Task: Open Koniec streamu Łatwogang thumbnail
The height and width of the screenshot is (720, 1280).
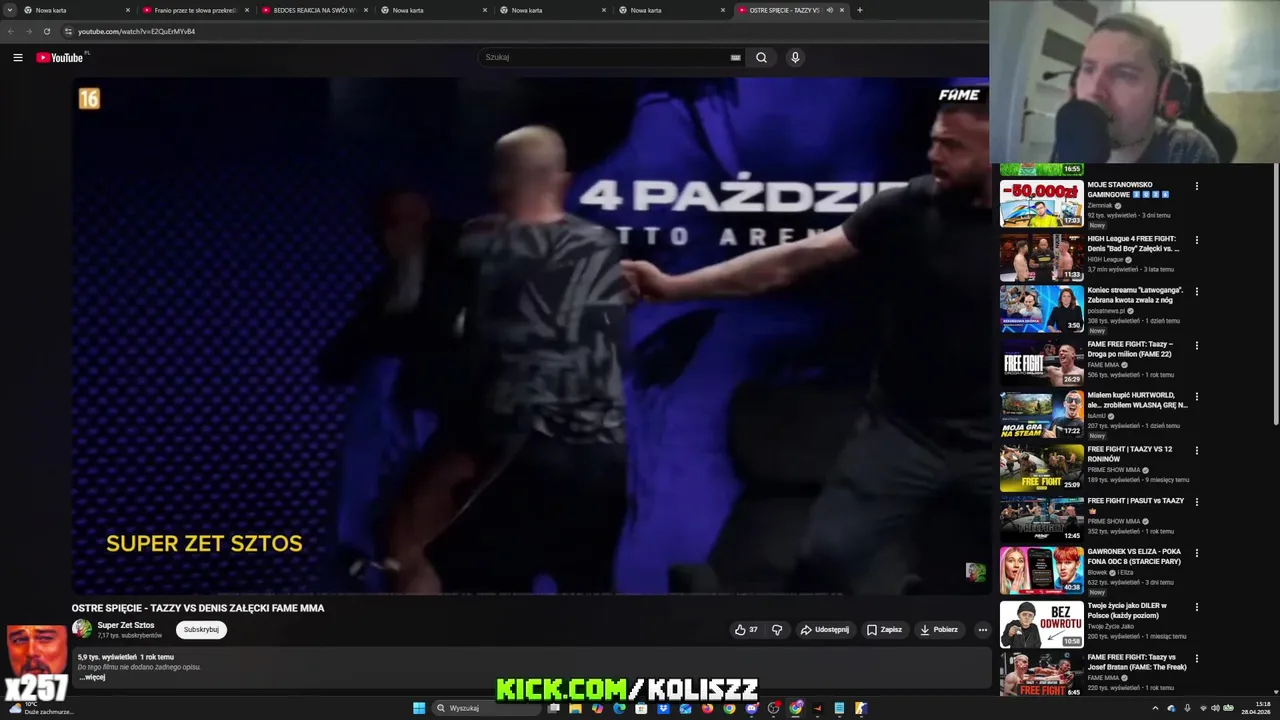Action: [1041, 309]
